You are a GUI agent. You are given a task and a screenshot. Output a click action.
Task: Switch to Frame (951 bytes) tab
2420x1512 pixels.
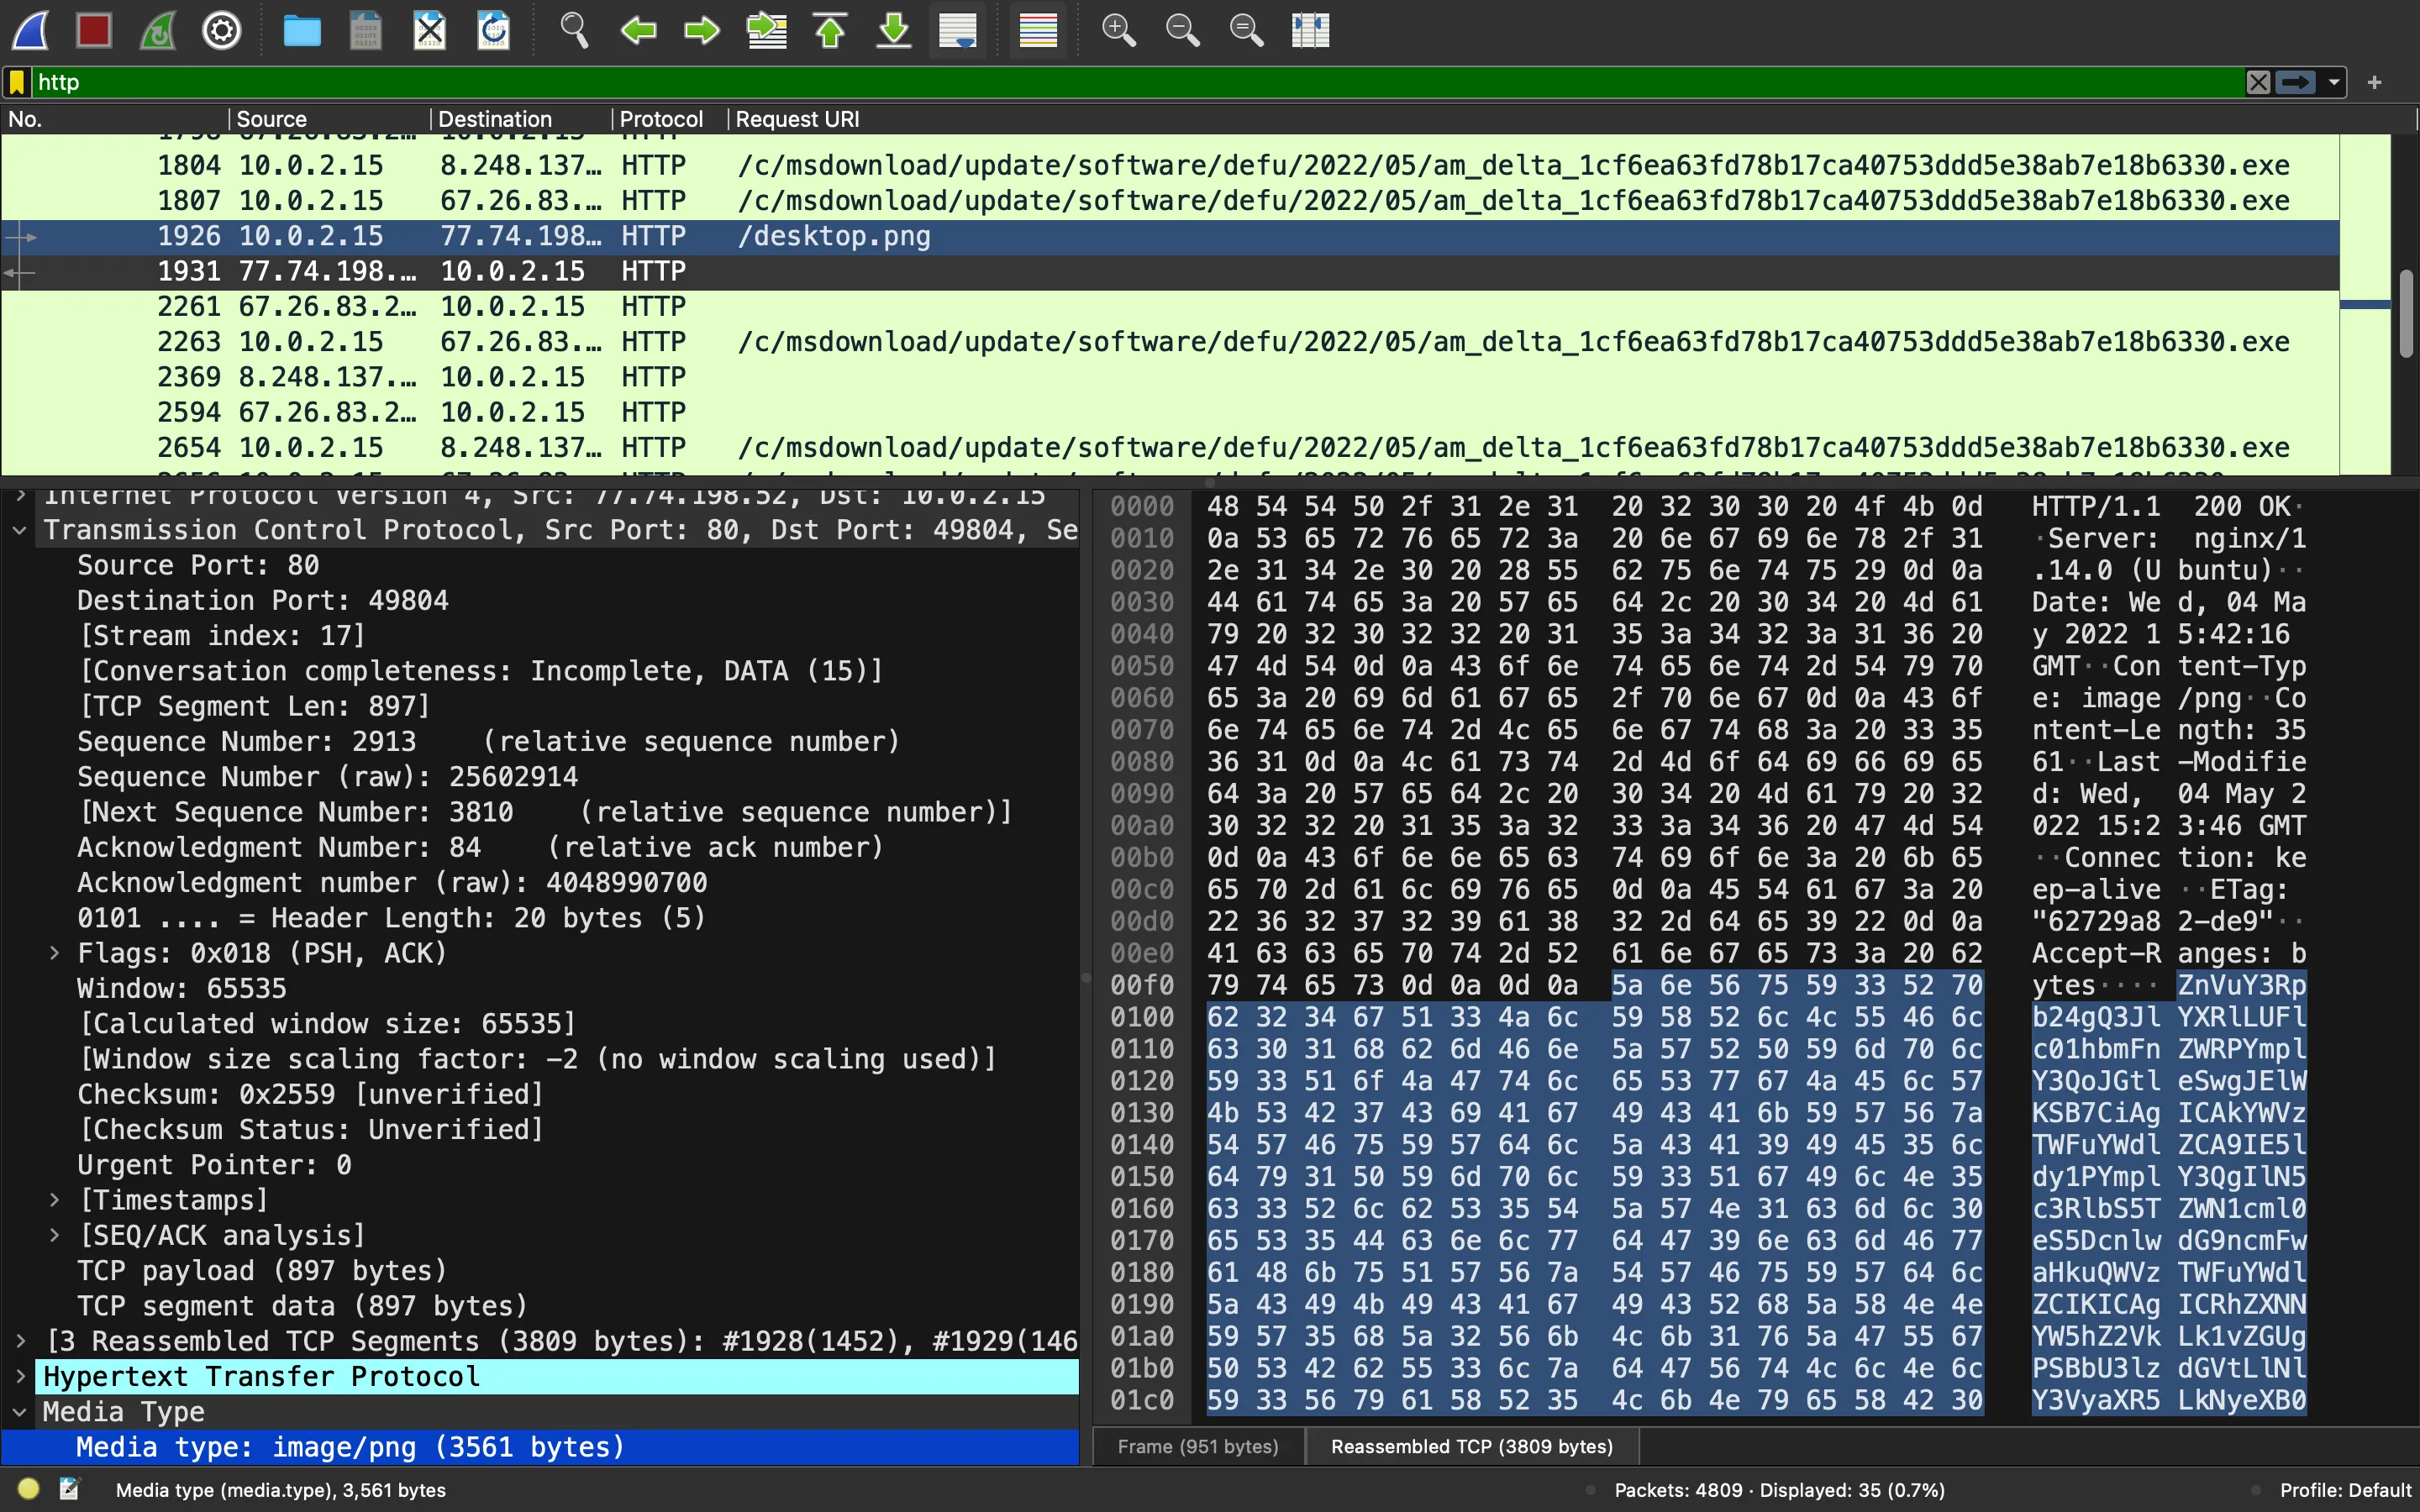click(x=1198, y=1447)
